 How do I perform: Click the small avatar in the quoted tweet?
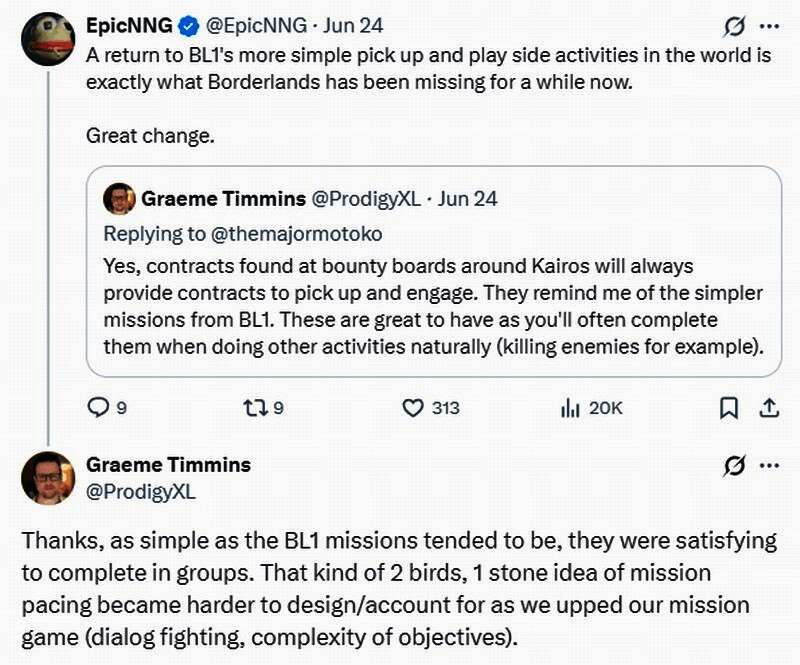tap(119, 199)
